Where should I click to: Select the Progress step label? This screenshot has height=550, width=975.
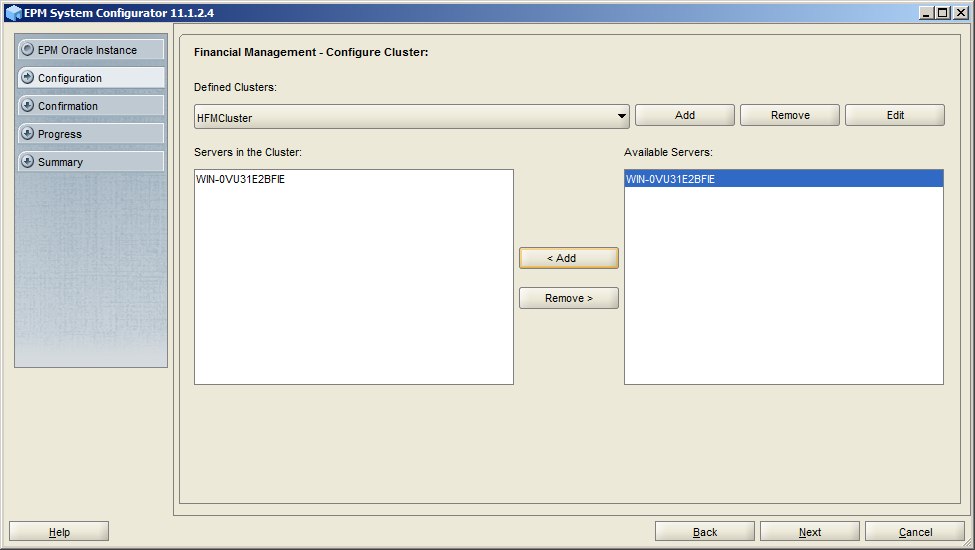click(60, 134)
